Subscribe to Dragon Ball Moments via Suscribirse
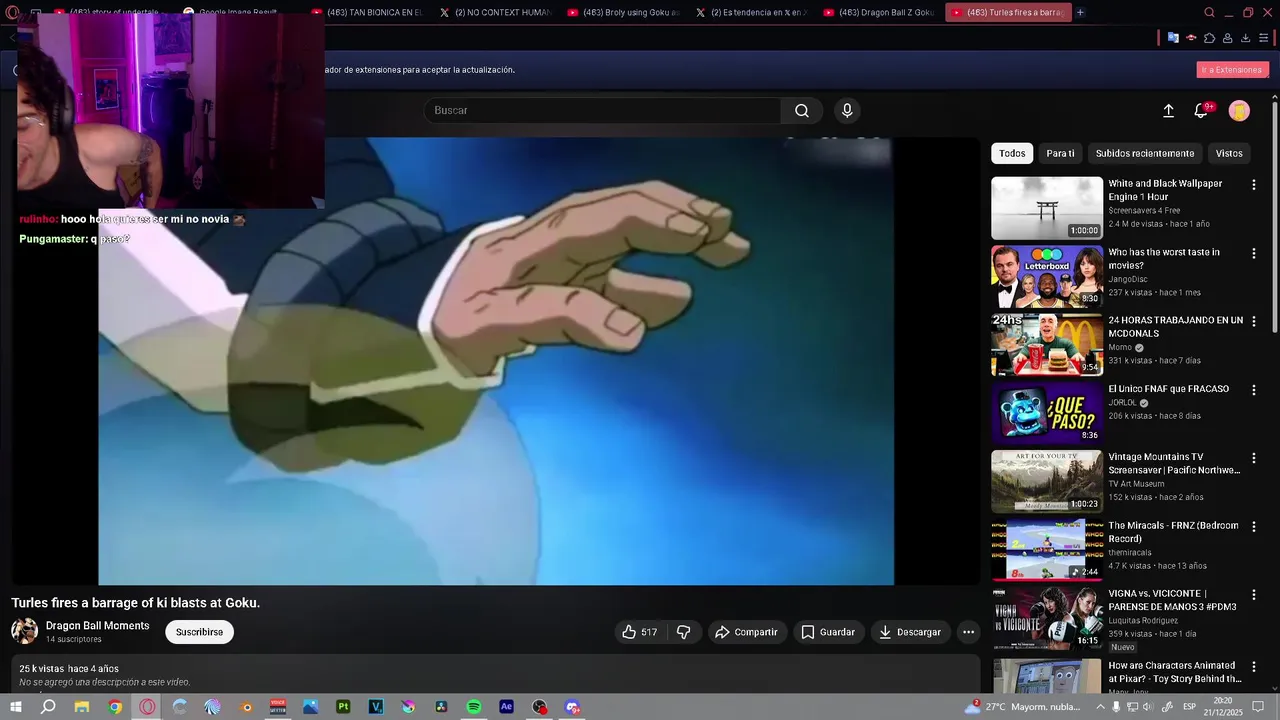 tap(199, 632)
